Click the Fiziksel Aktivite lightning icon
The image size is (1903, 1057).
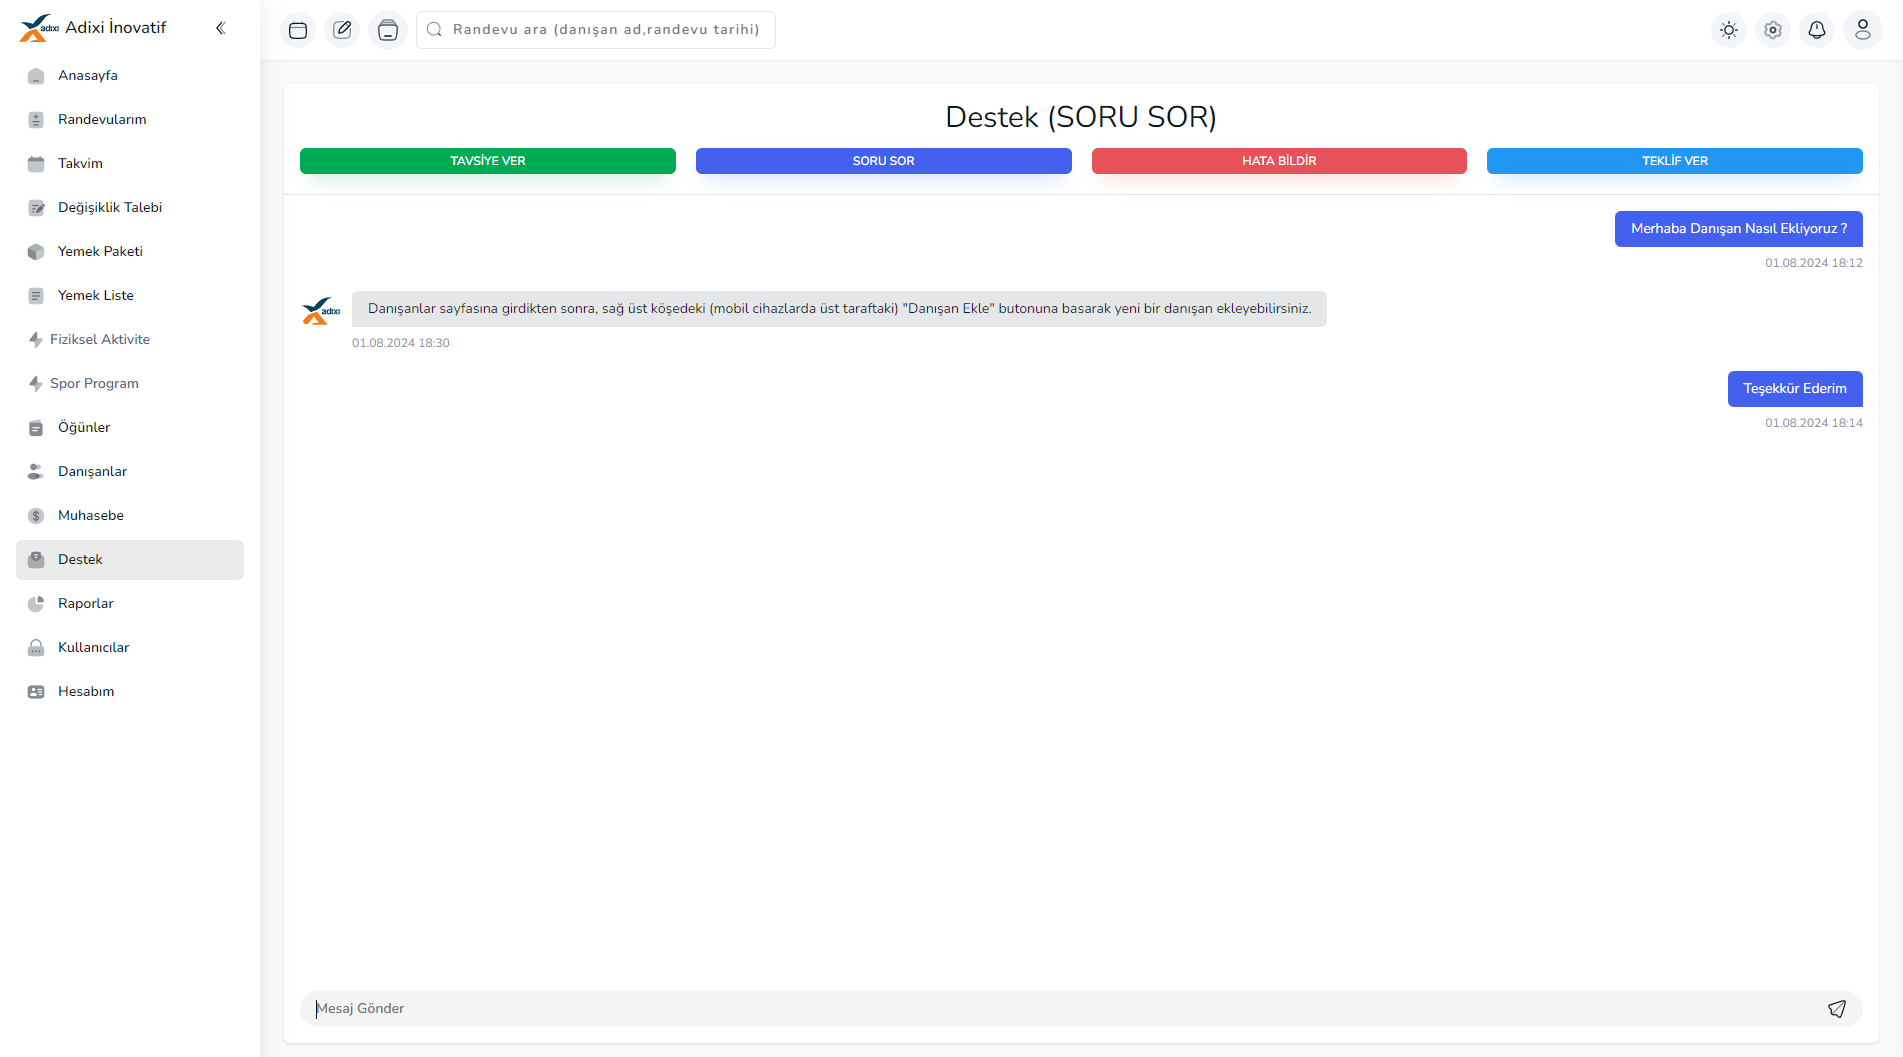tap(36, 340)
